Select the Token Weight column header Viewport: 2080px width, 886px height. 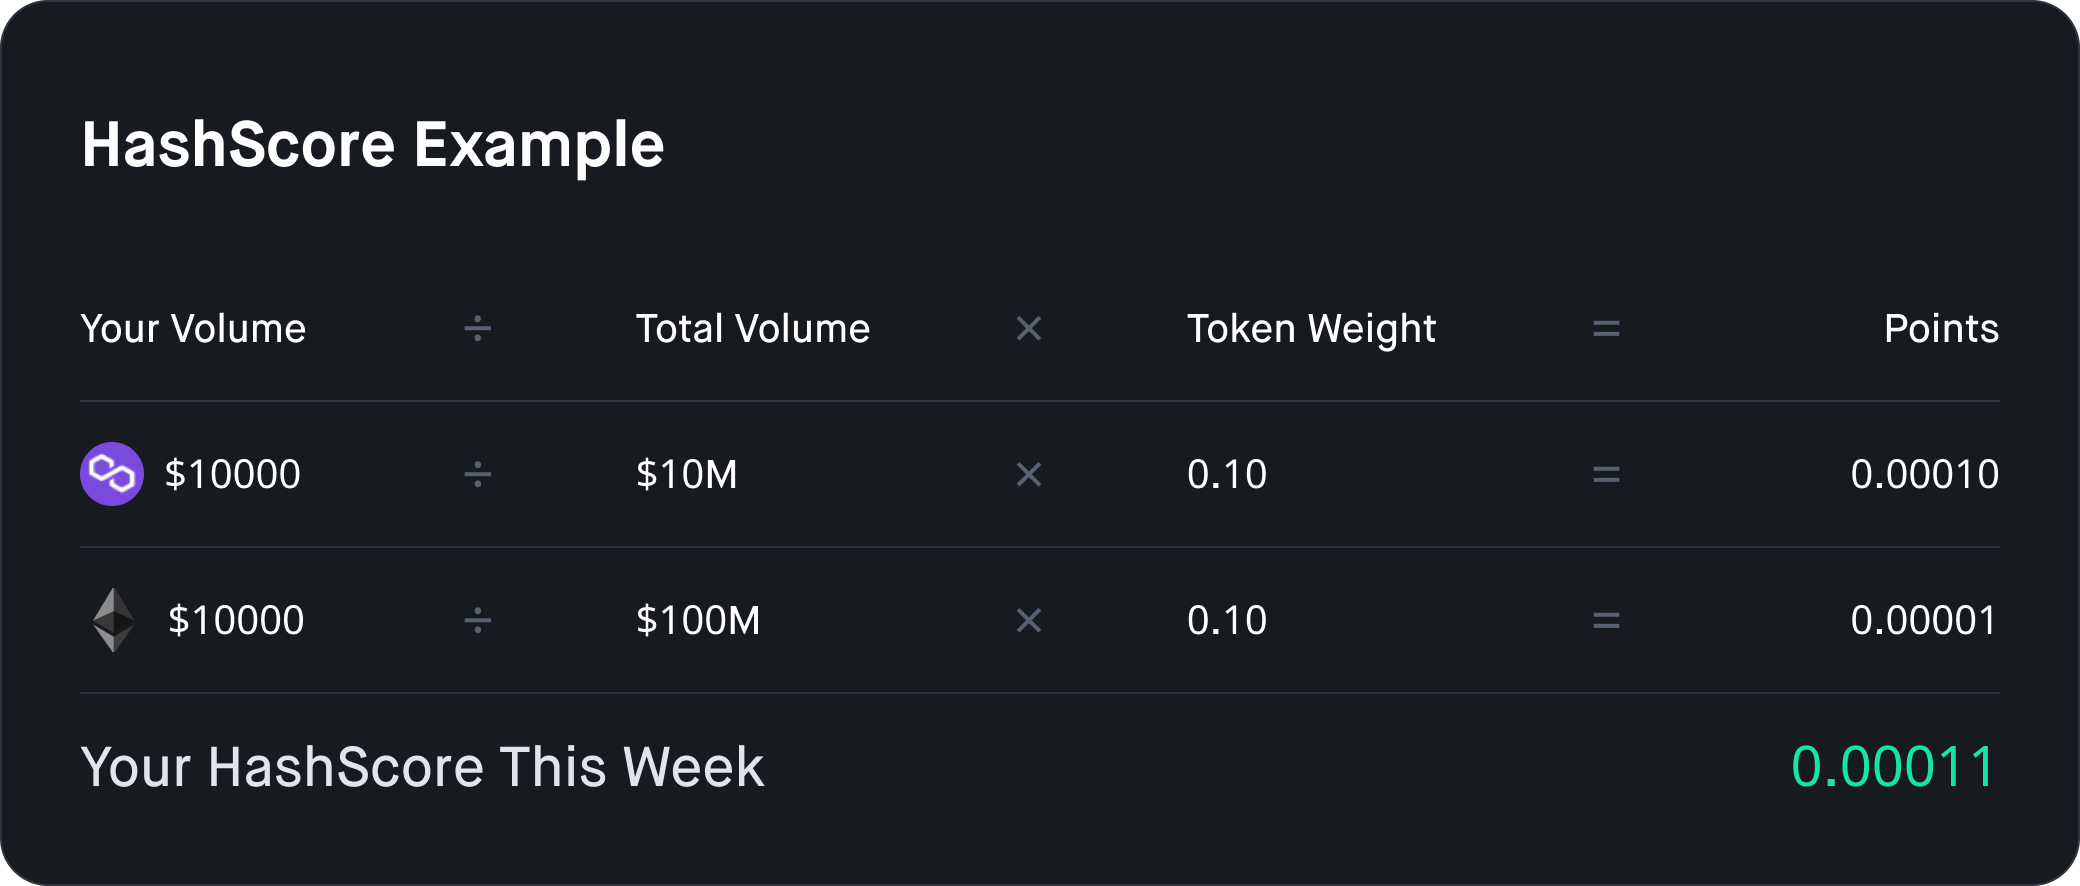(x=1311, y=330)
